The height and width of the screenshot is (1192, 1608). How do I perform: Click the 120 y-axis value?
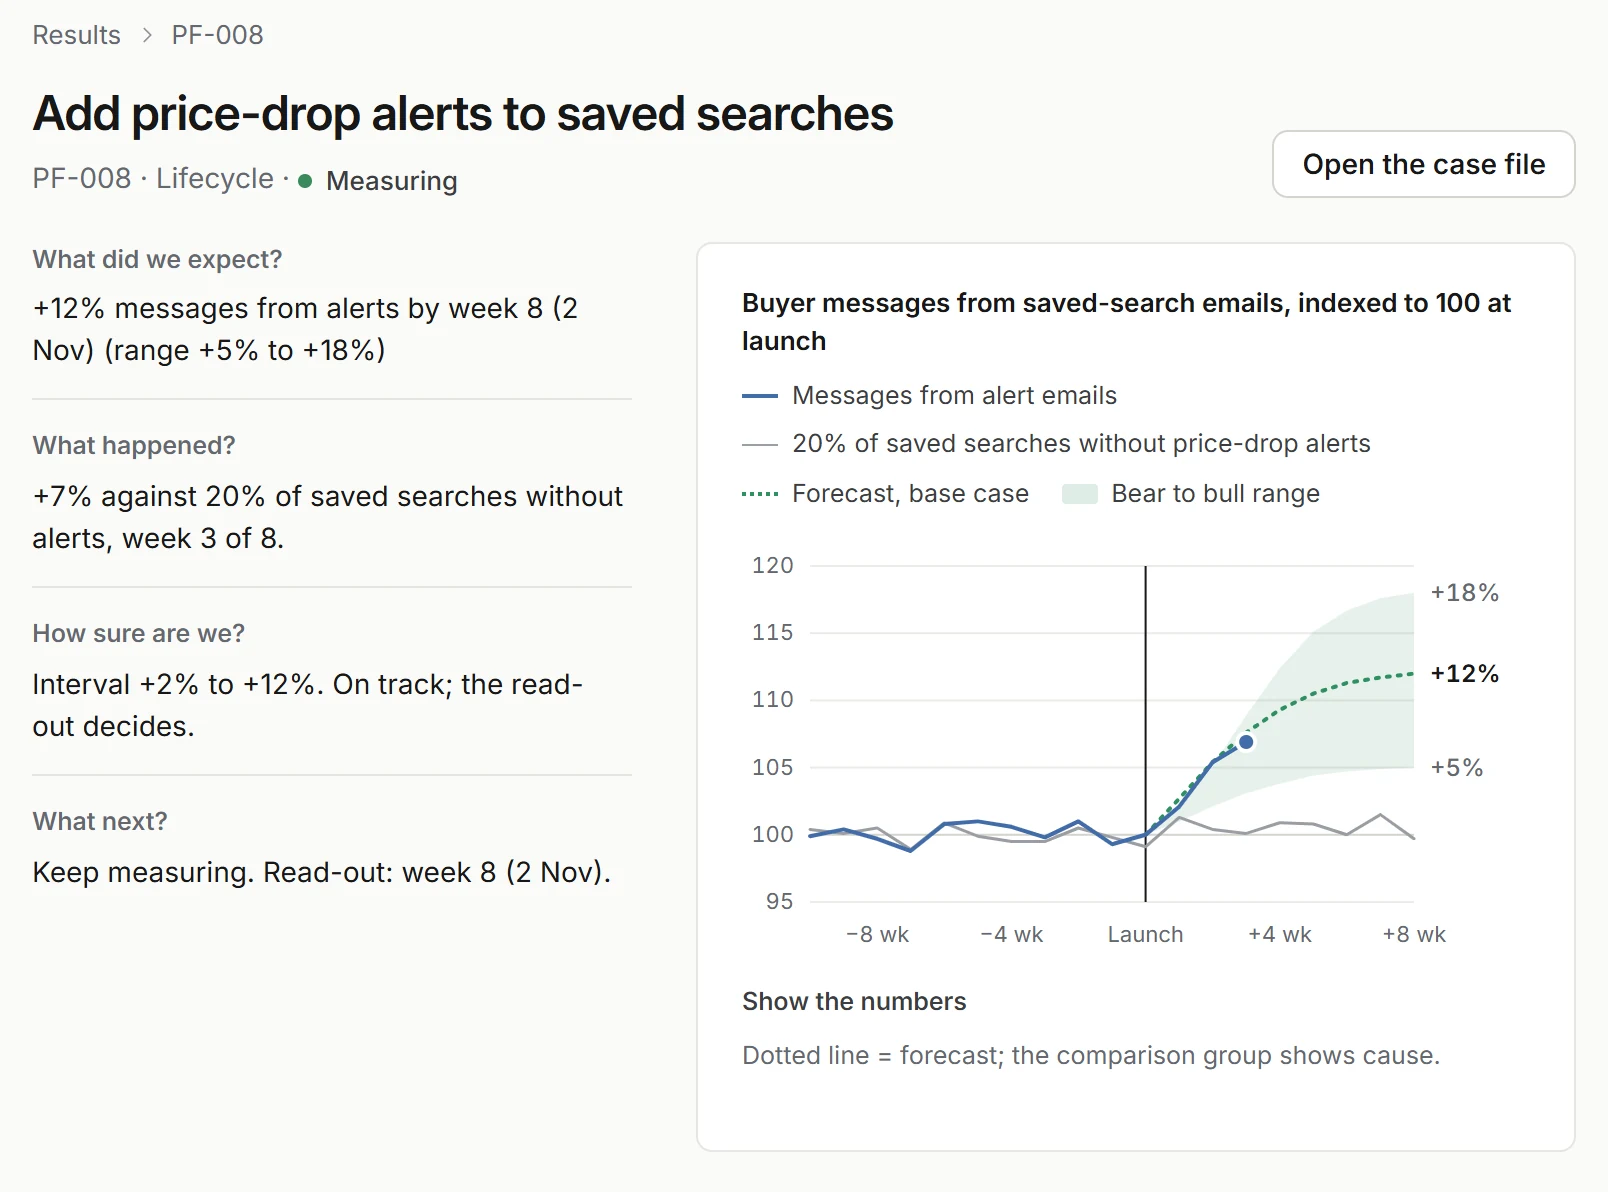coord(772,565)
